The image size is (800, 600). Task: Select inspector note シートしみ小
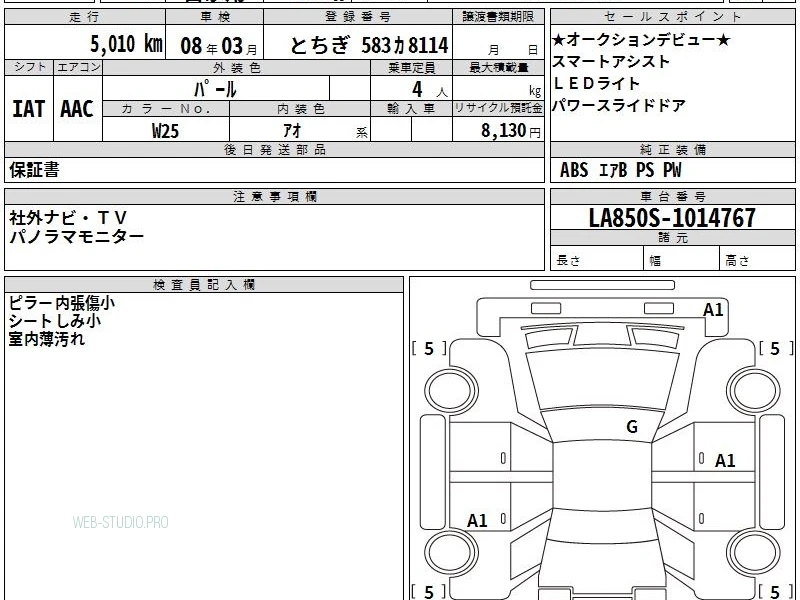55,321
